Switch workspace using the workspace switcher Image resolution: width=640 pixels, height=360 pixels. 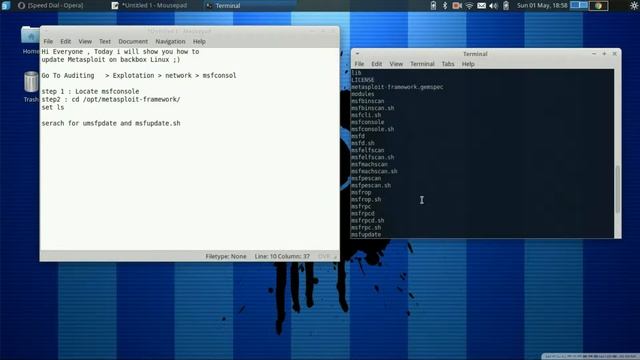coord(579,5)
